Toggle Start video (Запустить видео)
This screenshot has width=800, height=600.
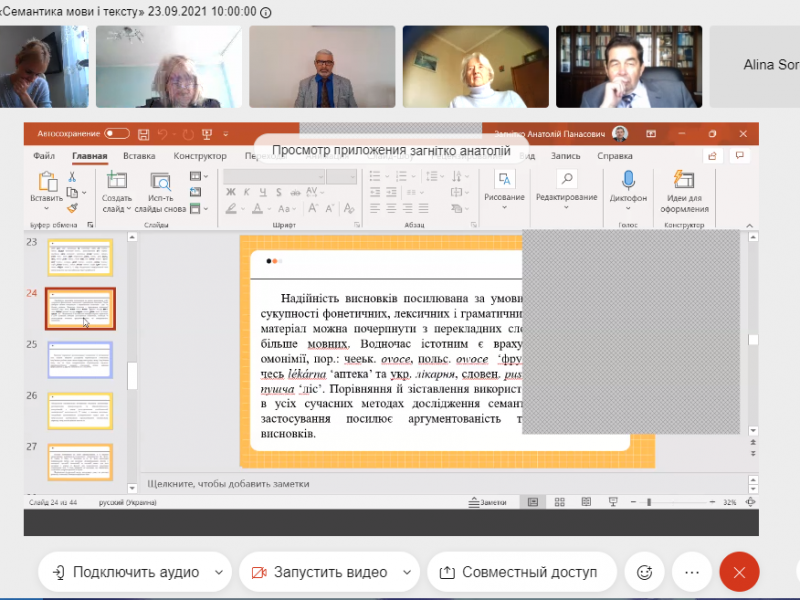[320, 572]
